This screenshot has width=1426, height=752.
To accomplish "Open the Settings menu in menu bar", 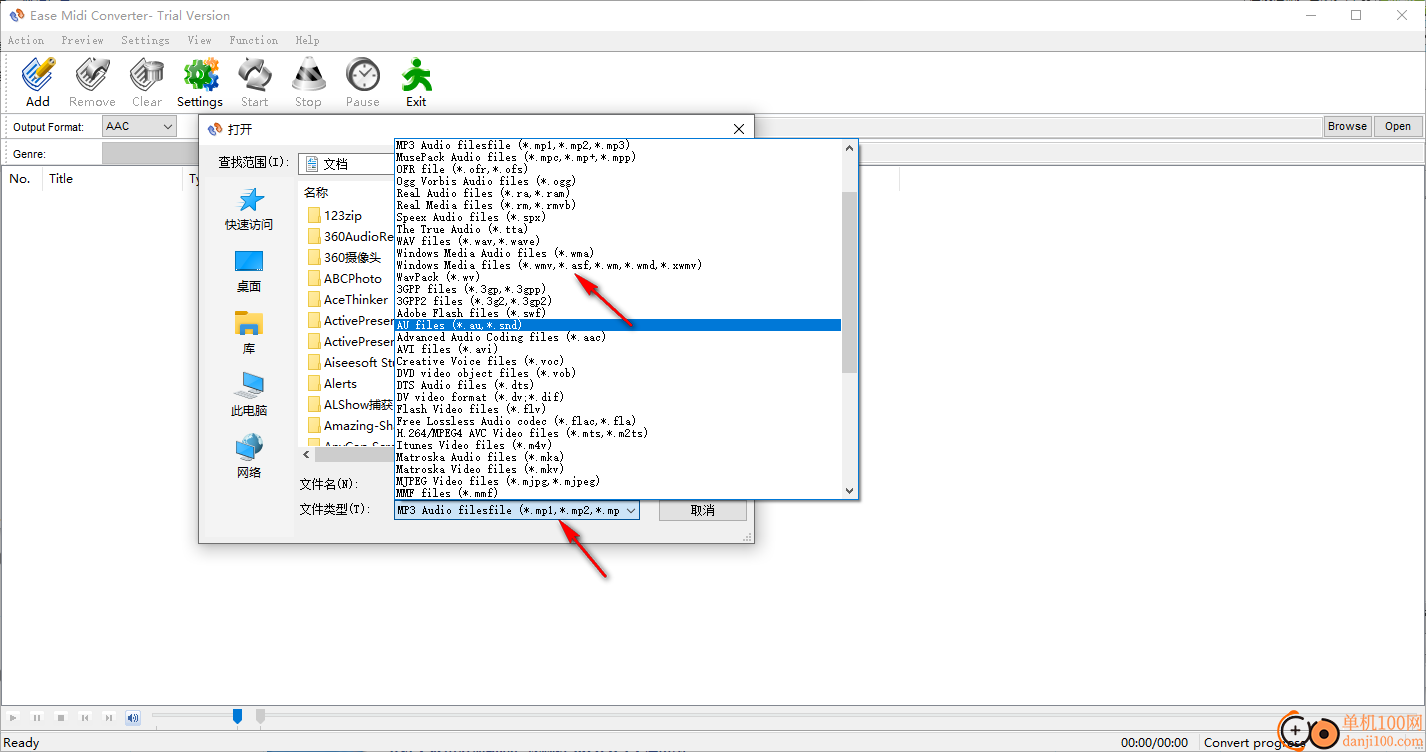I will [x=146, y=40].
